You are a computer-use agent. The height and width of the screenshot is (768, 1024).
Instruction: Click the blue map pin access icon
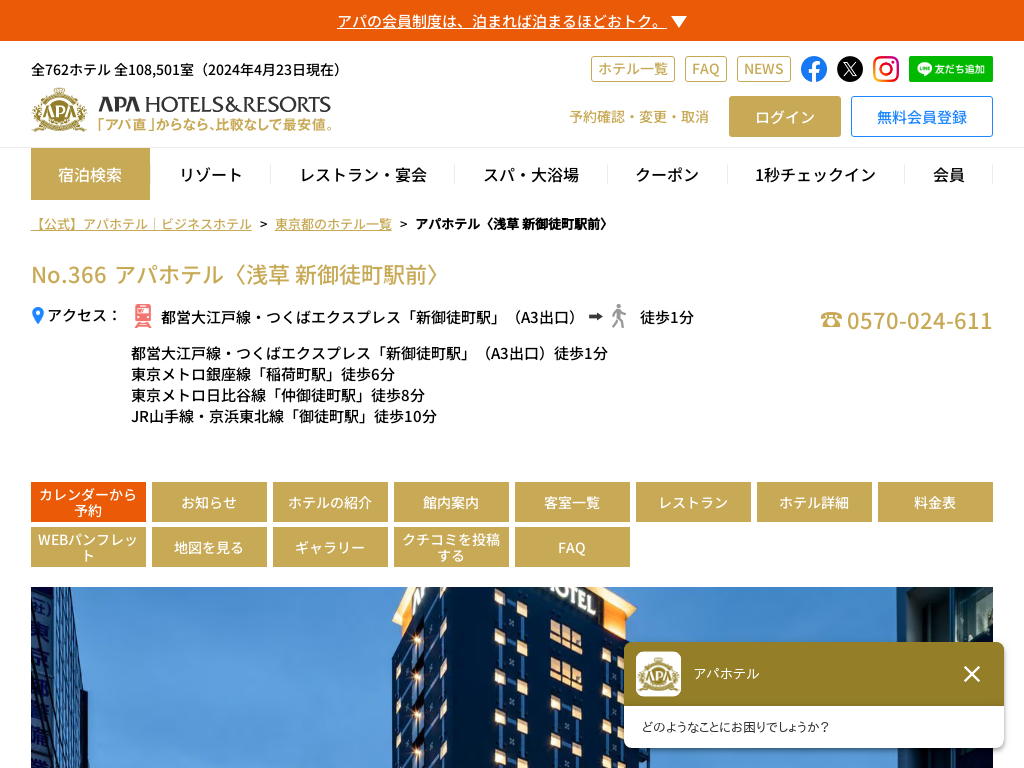click(x=38, y=315)
